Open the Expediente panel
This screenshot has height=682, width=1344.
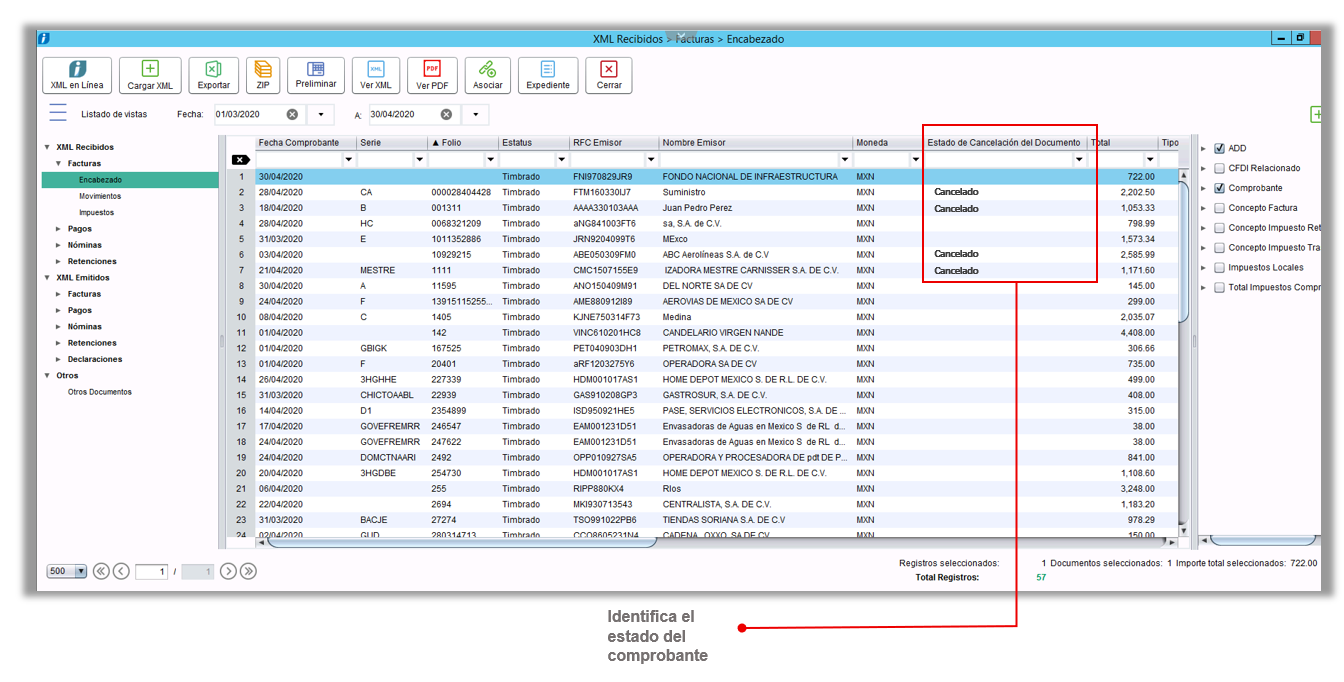click(547, 74)
